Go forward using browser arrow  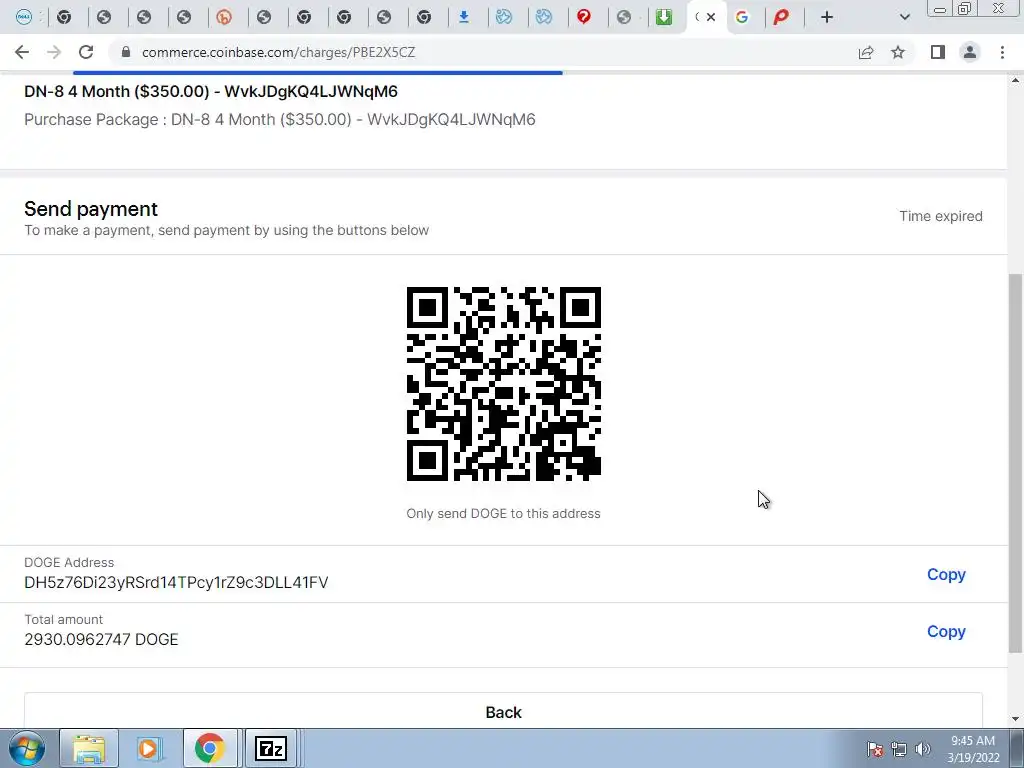(54, 52)
